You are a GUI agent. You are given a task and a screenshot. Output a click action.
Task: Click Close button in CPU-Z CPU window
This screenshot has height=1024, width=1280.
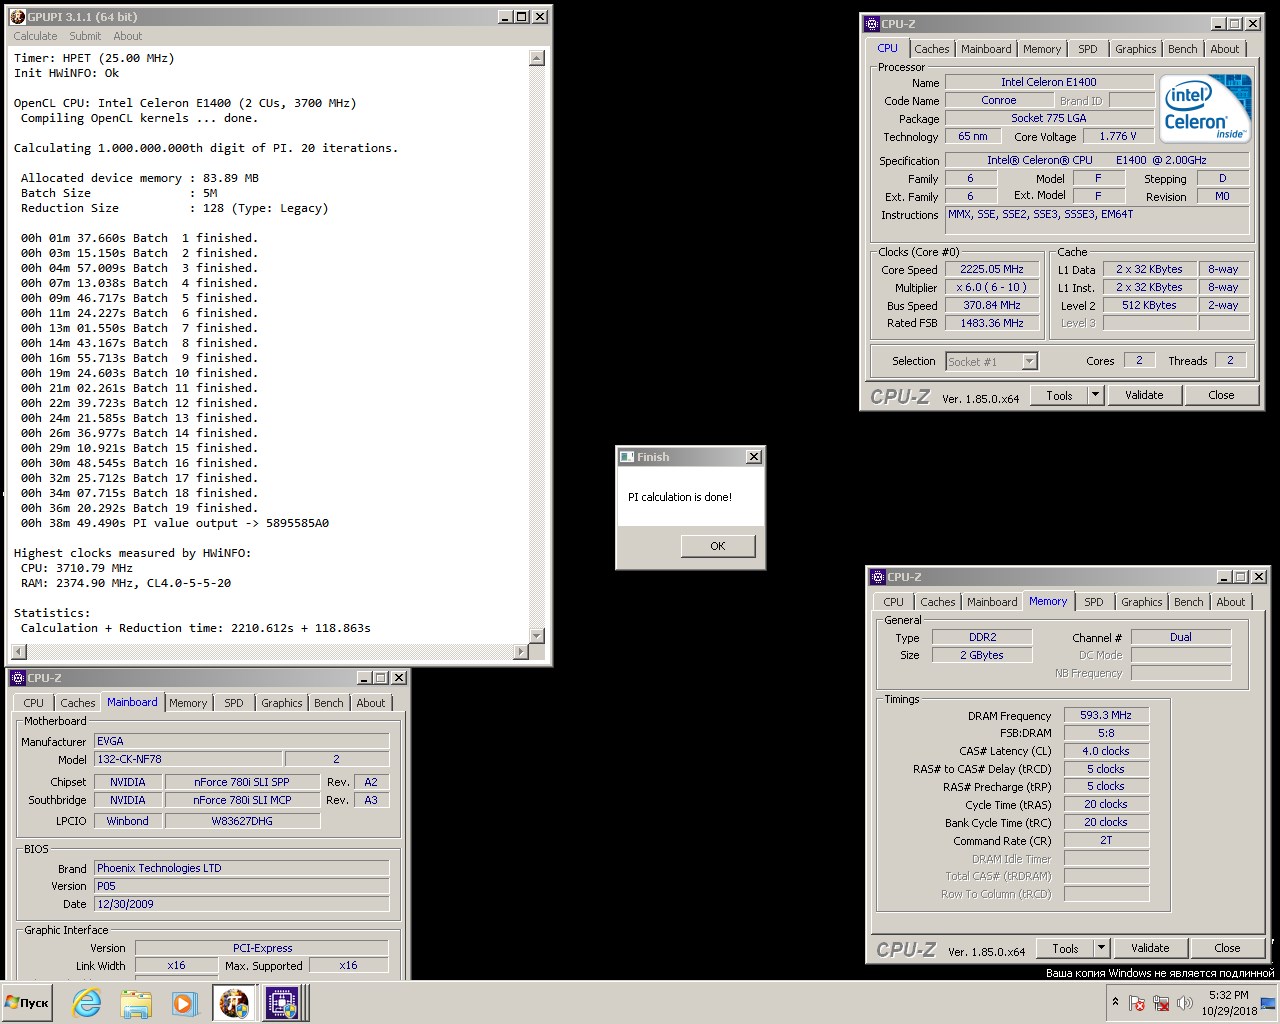pyautogui.click(x=1221, y=395)
